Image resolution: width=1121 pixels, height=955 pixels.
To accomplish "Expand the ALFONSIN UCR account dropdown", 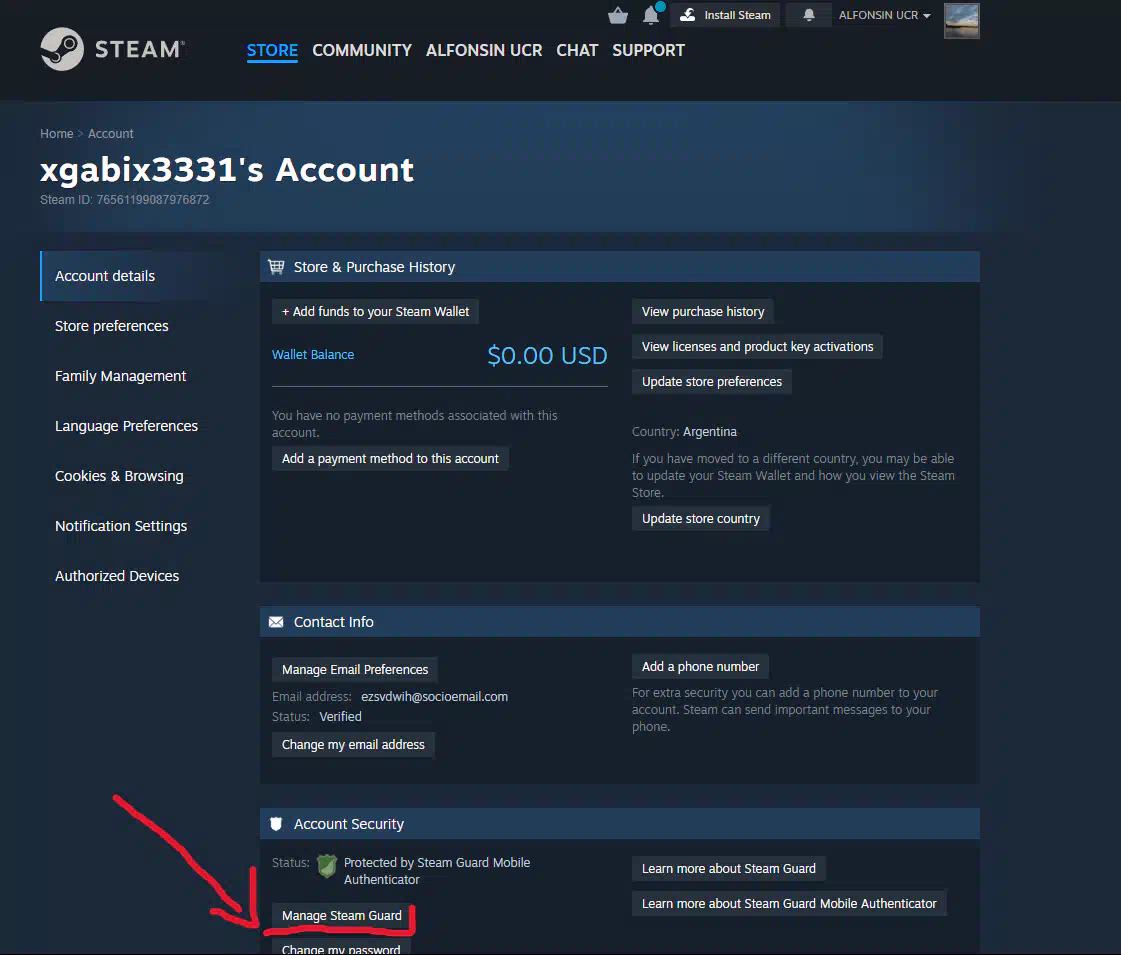I will 884,15.
